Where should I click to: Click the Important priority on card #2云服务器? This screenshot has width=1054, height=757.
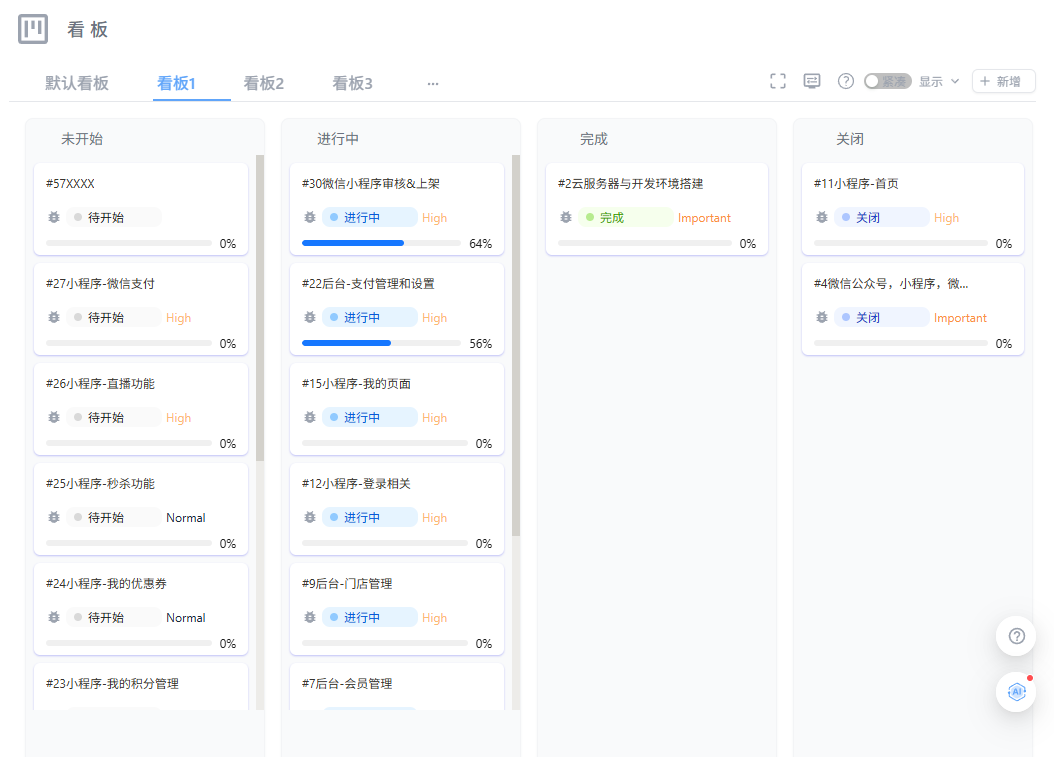coord(704,218)
